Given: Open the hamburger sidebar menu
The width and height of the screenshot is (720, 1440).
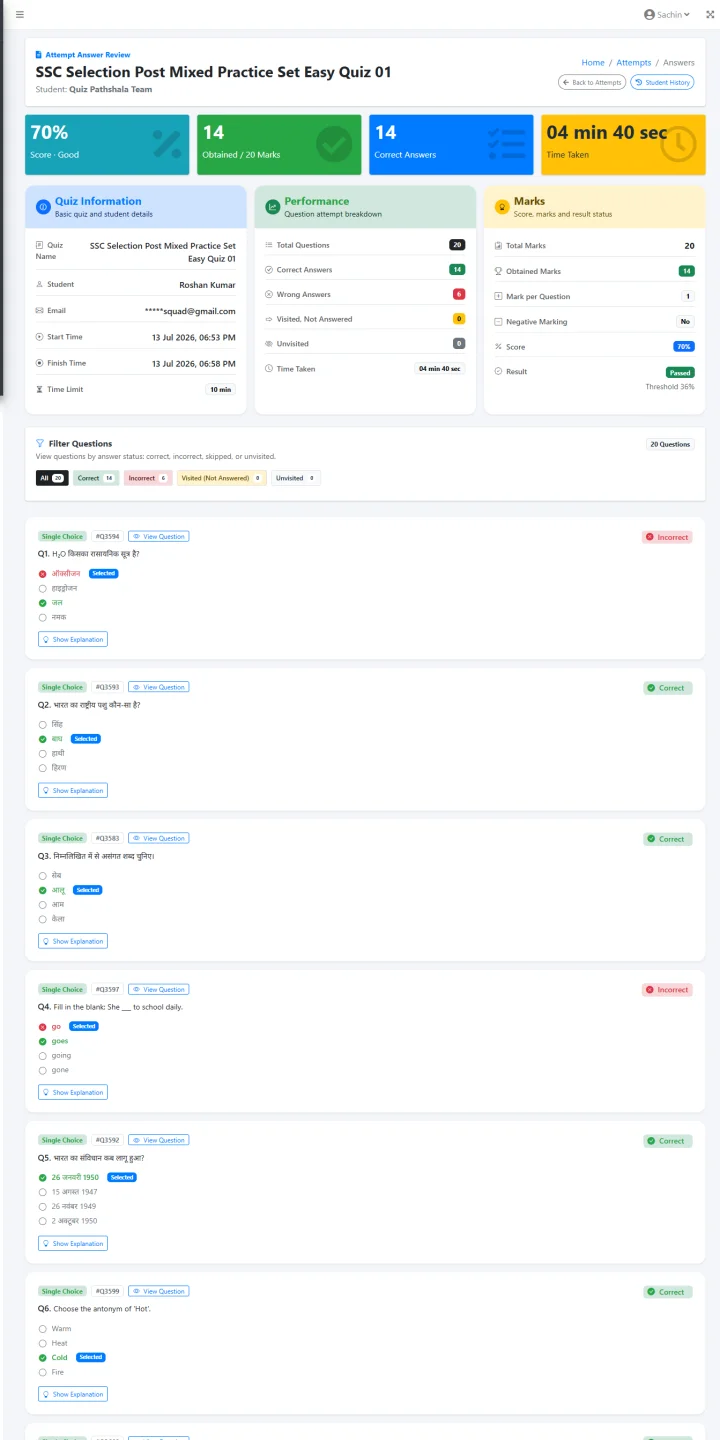Looking at the screenshot, I should (20, 14).
